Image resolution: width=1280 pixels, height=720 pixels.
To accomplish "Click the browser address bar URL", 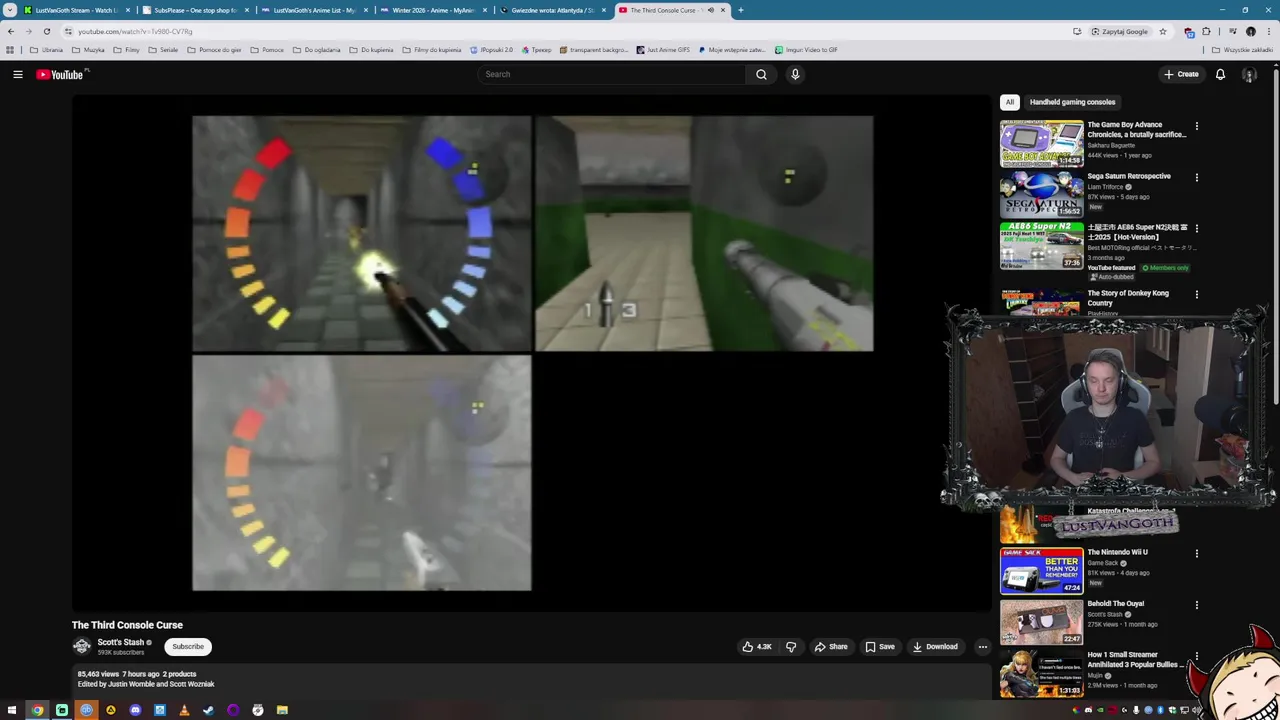I will tap(135, 31).
